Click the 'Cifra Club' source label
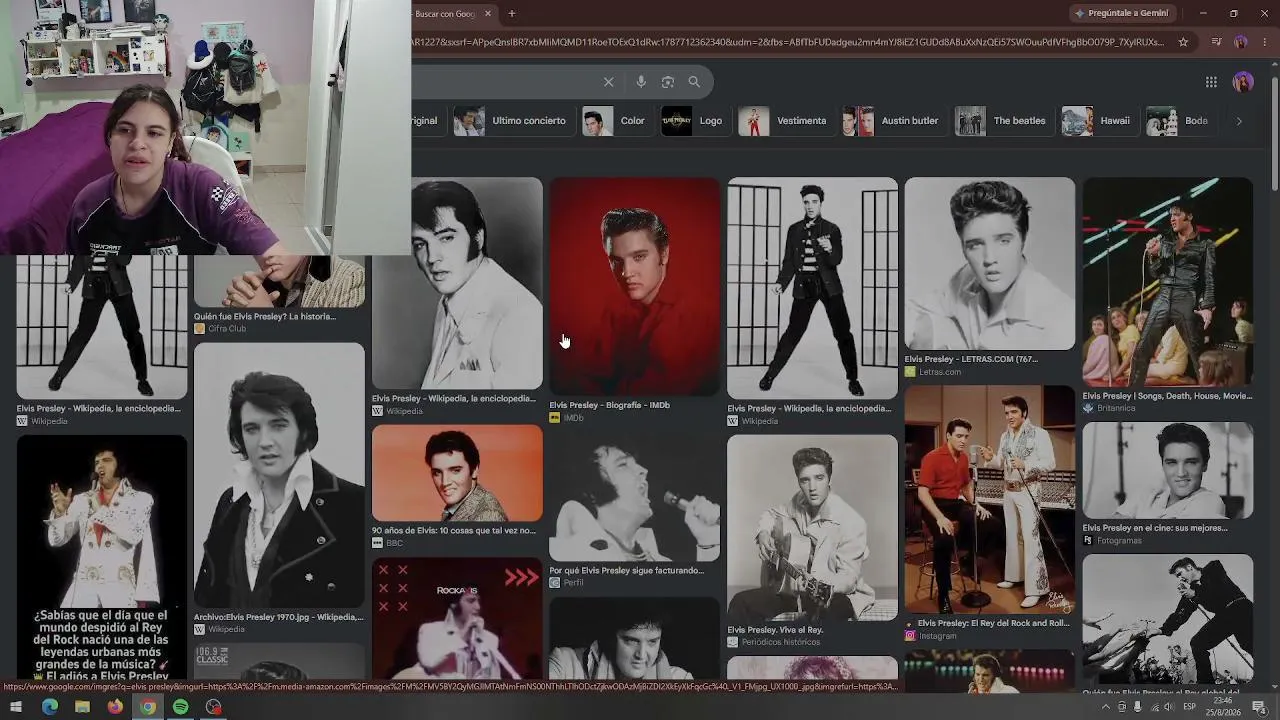The height and width of the screenshot is (720, 1280). pos(227,329)
